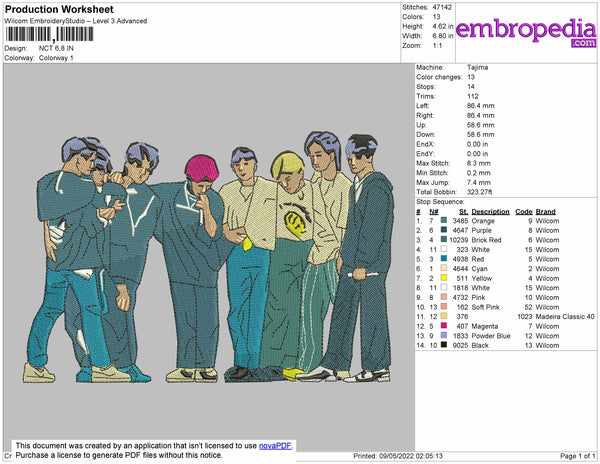
Task: Click the Width value 6.80 in
Action: click(443, 36)
